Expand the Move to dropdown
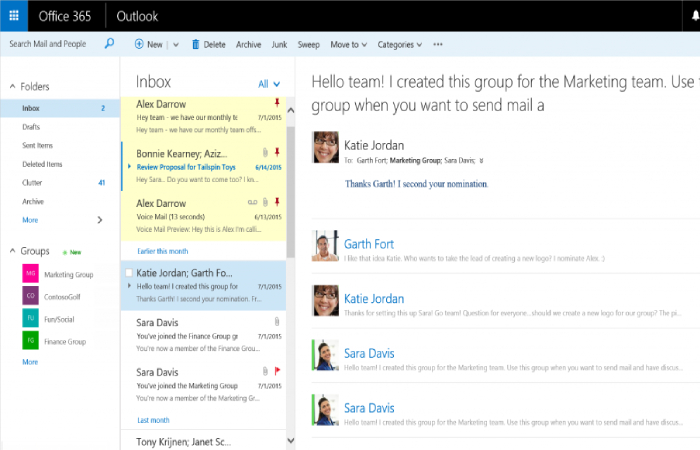The height and width of the screenshot is (450, 700). coord(348,45)
